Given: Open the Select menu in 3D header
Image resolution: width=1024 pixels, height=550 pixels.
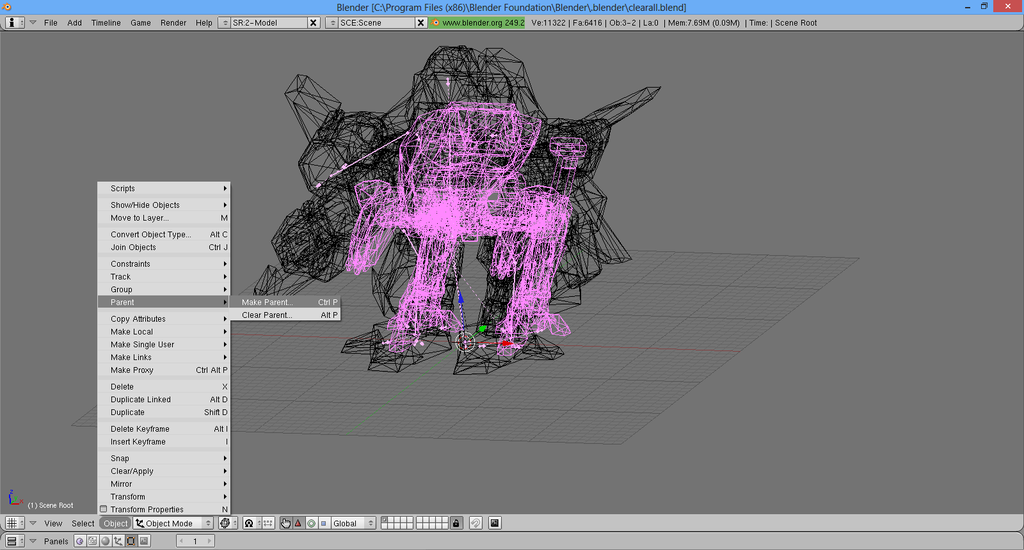Looking at the screenshot, I should (x=83, y=523).
